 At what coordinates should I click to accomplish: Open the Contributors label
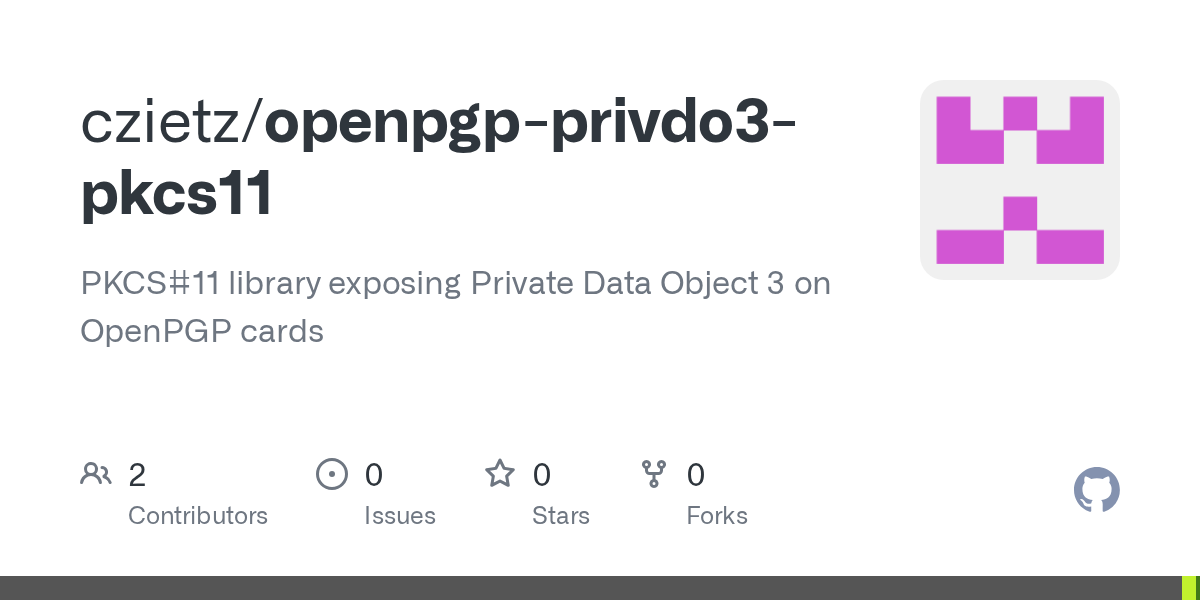click(x=198, y=516)
